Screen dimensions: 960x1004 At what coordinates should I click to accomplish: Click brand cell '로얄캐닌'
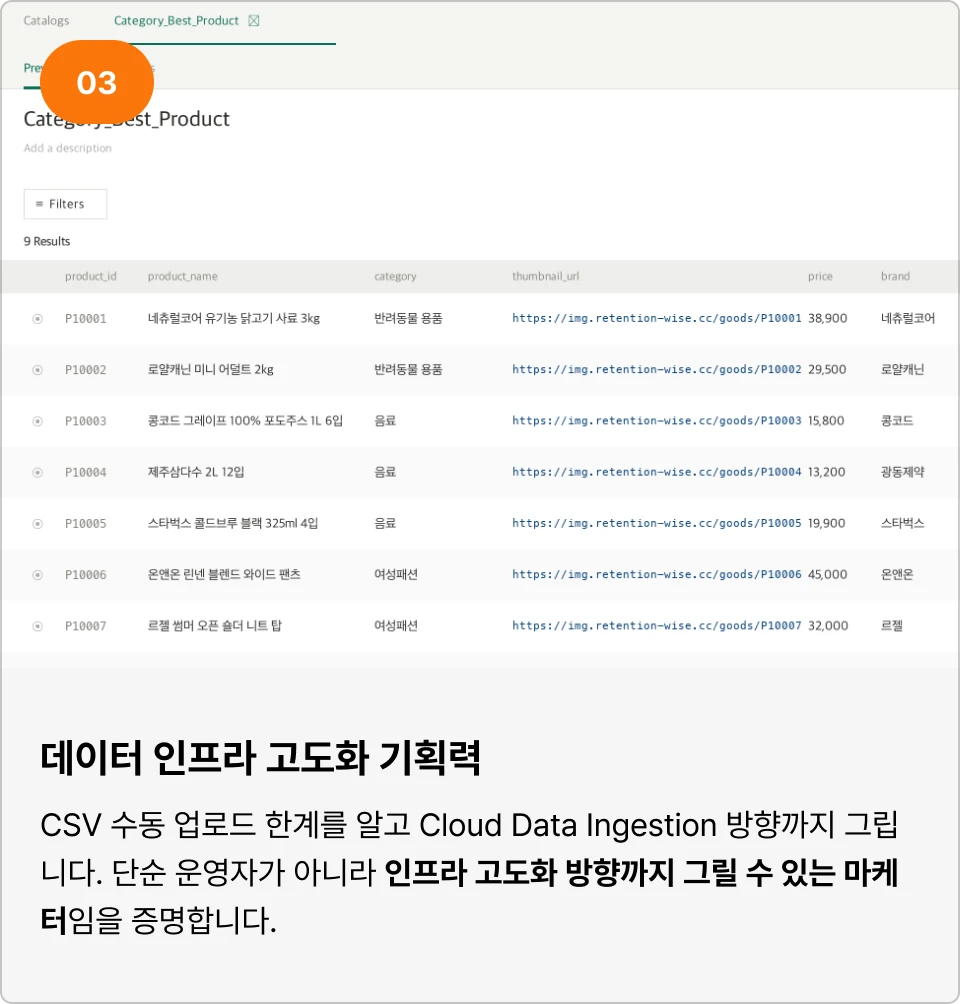[x=902, y=369]
